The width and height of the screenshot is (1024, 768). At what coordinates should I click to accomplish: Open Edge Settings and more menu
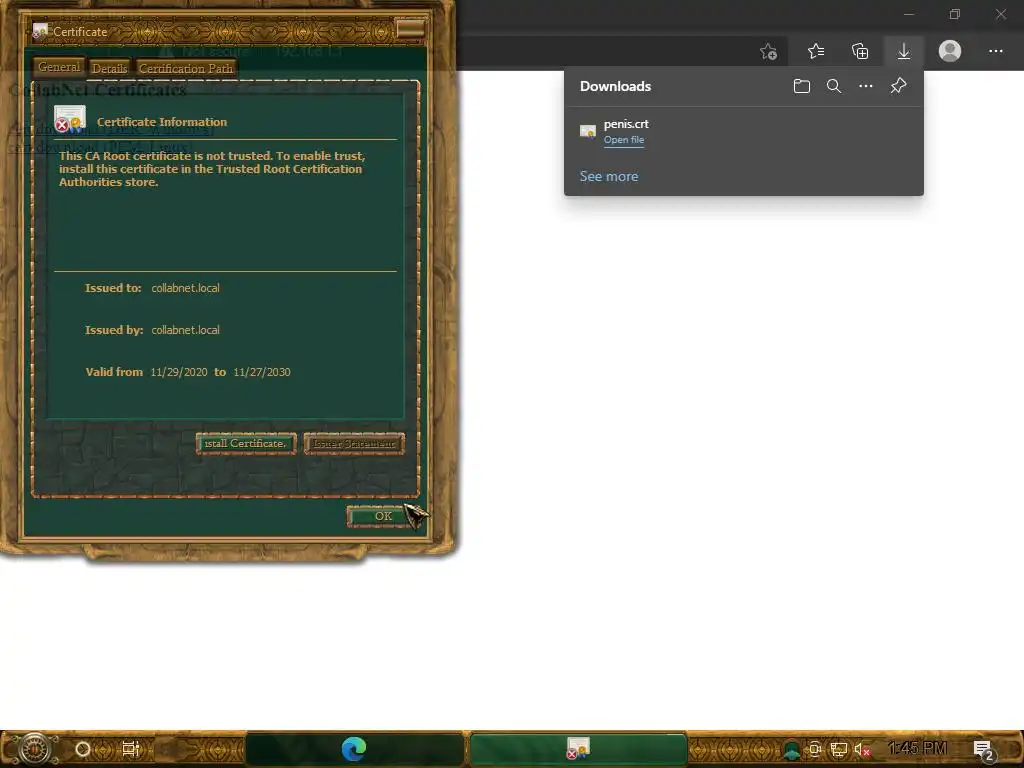[995, 51]
